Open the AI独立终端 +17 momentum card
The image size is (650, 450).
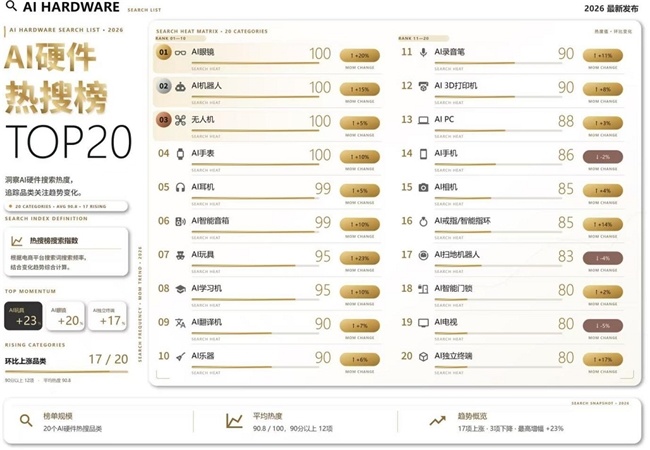(107, 316)
